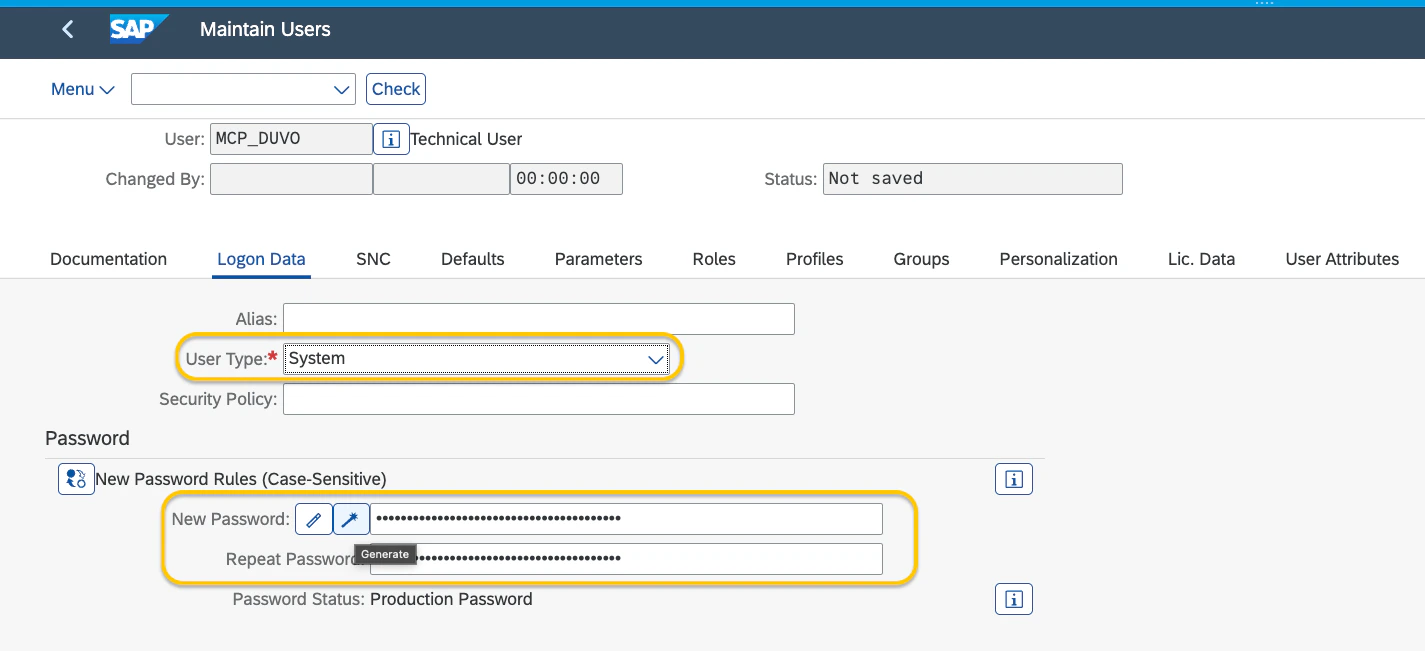Select the Lic. Data tab
Image resolution: width=1425 pixels, height=651 pixels.
click(x=1201, y=259)
